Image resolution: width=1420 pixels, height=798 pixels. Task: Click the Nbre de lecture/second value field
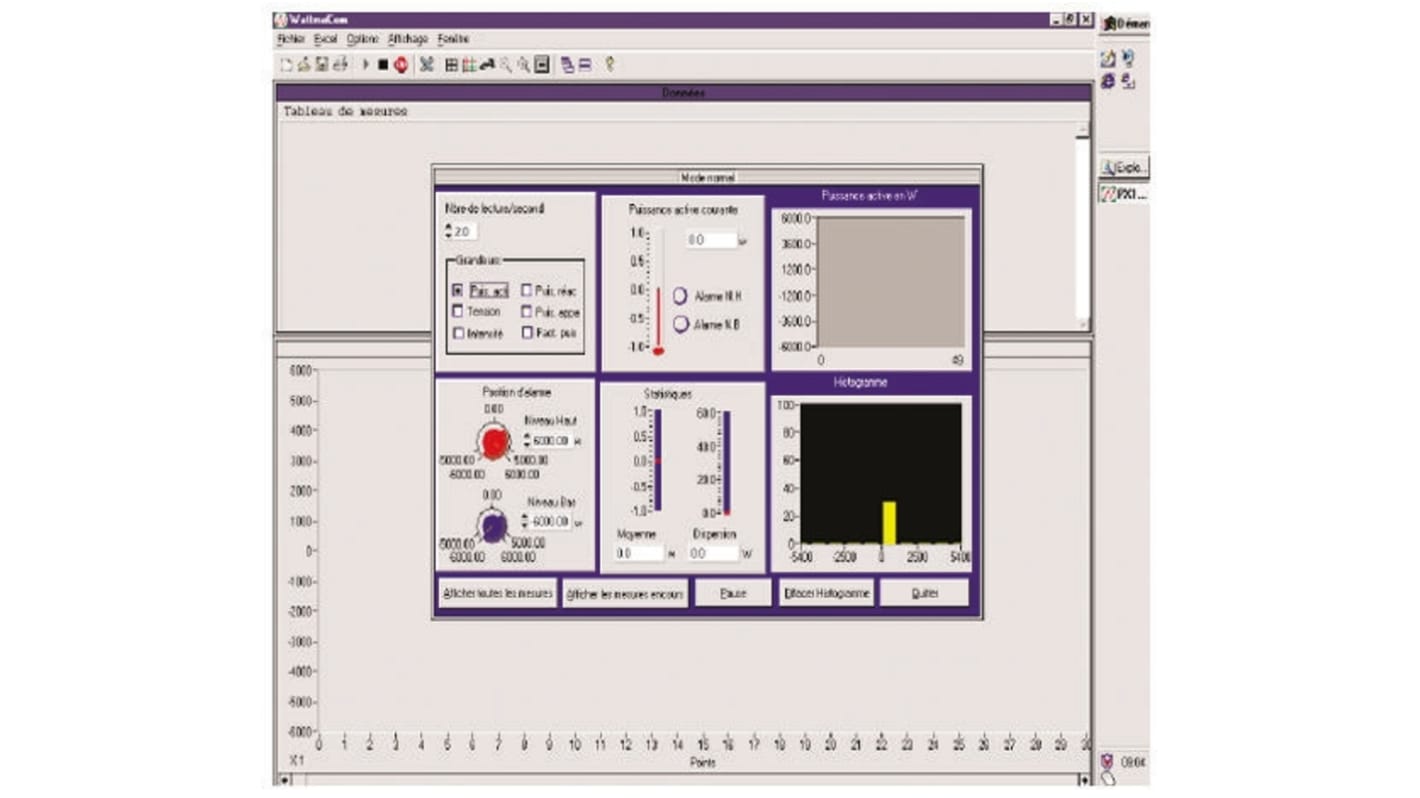pyautogui.click(x=465, y=231)
